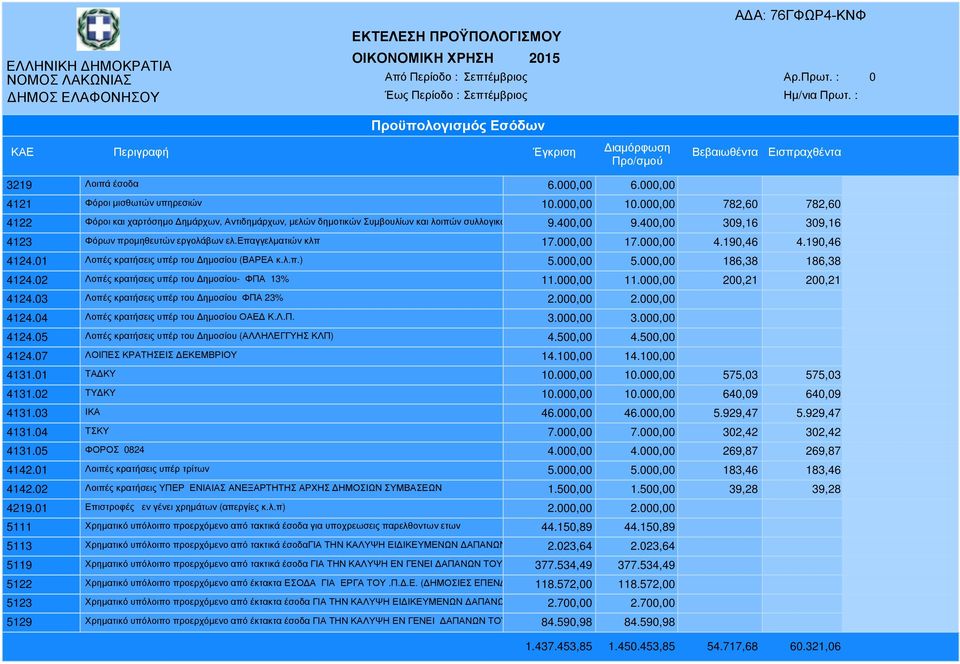Screen dimensions: 960x664
Task: Select KAE code 4124.04
Action: tap(27, 318)
